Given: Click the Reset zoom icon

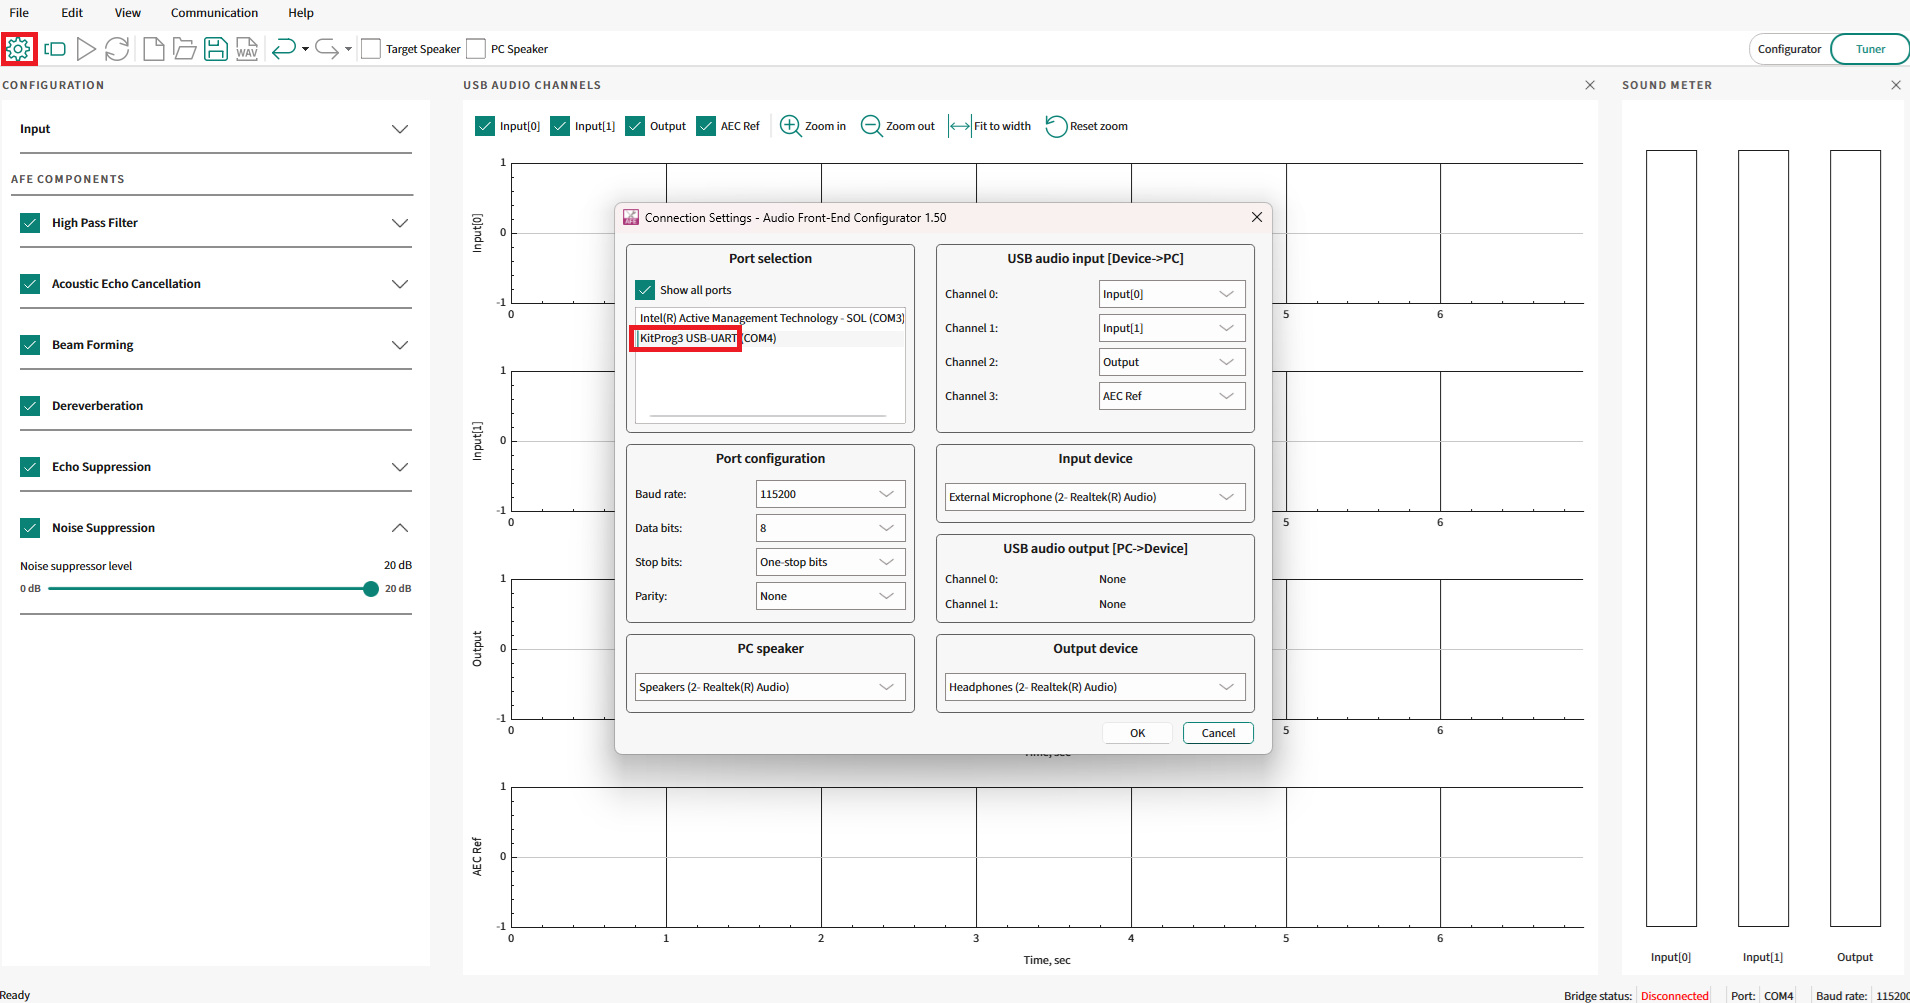Looking at the screenshot, I should [1056, 126].
